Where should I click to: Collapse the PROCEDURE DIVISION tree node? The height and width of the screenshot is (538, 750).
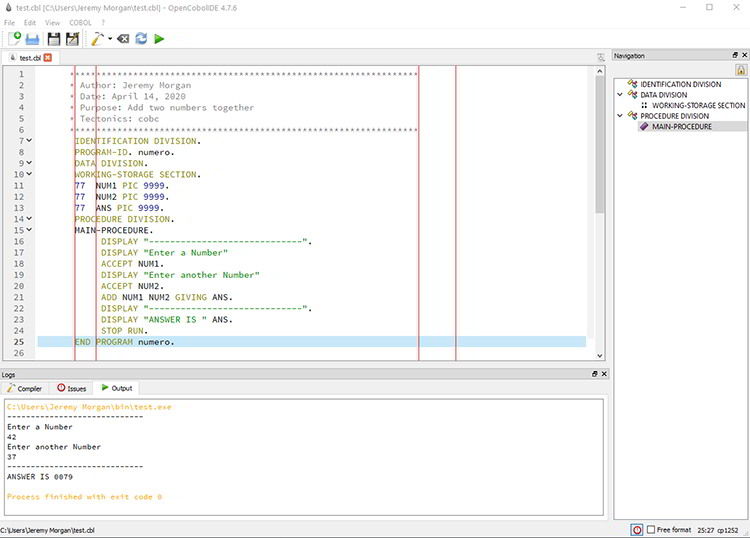(x=620, y=116)
